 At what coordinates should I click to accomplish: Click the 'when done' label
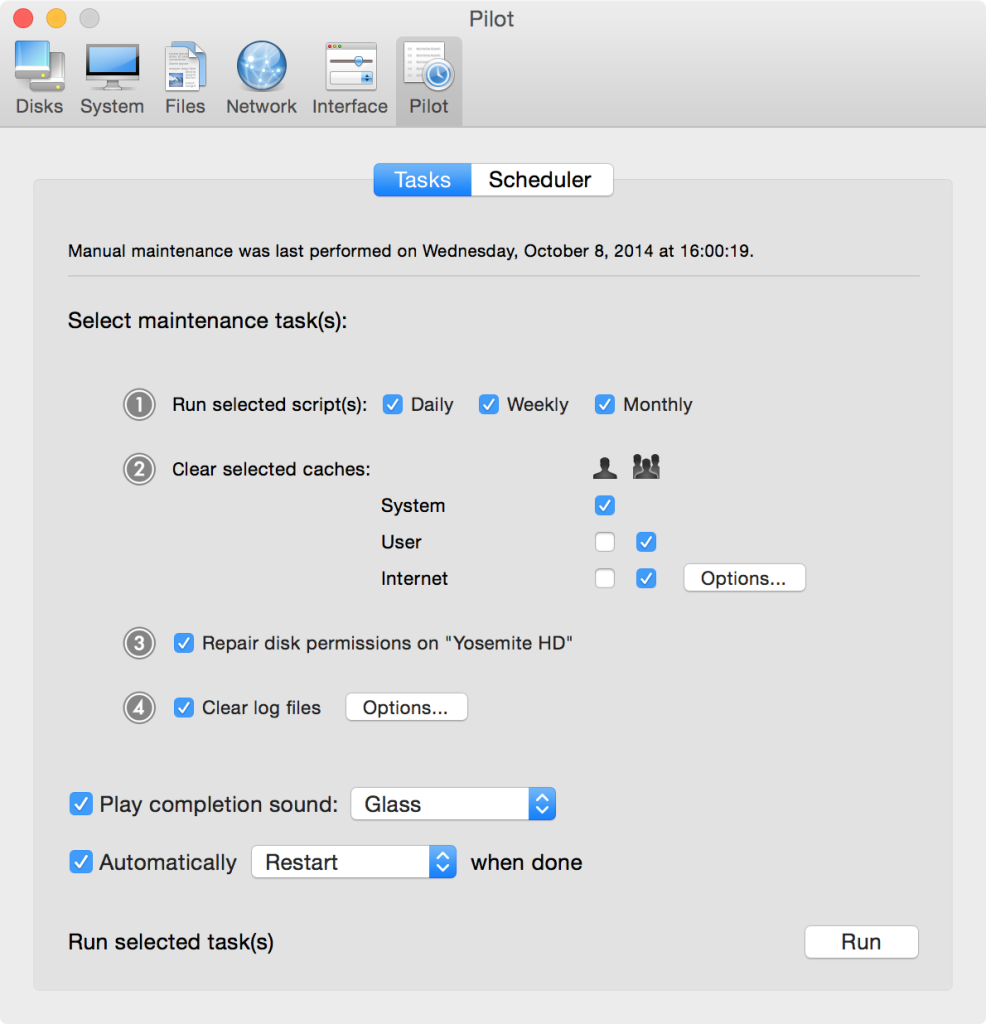click(526, 863)
